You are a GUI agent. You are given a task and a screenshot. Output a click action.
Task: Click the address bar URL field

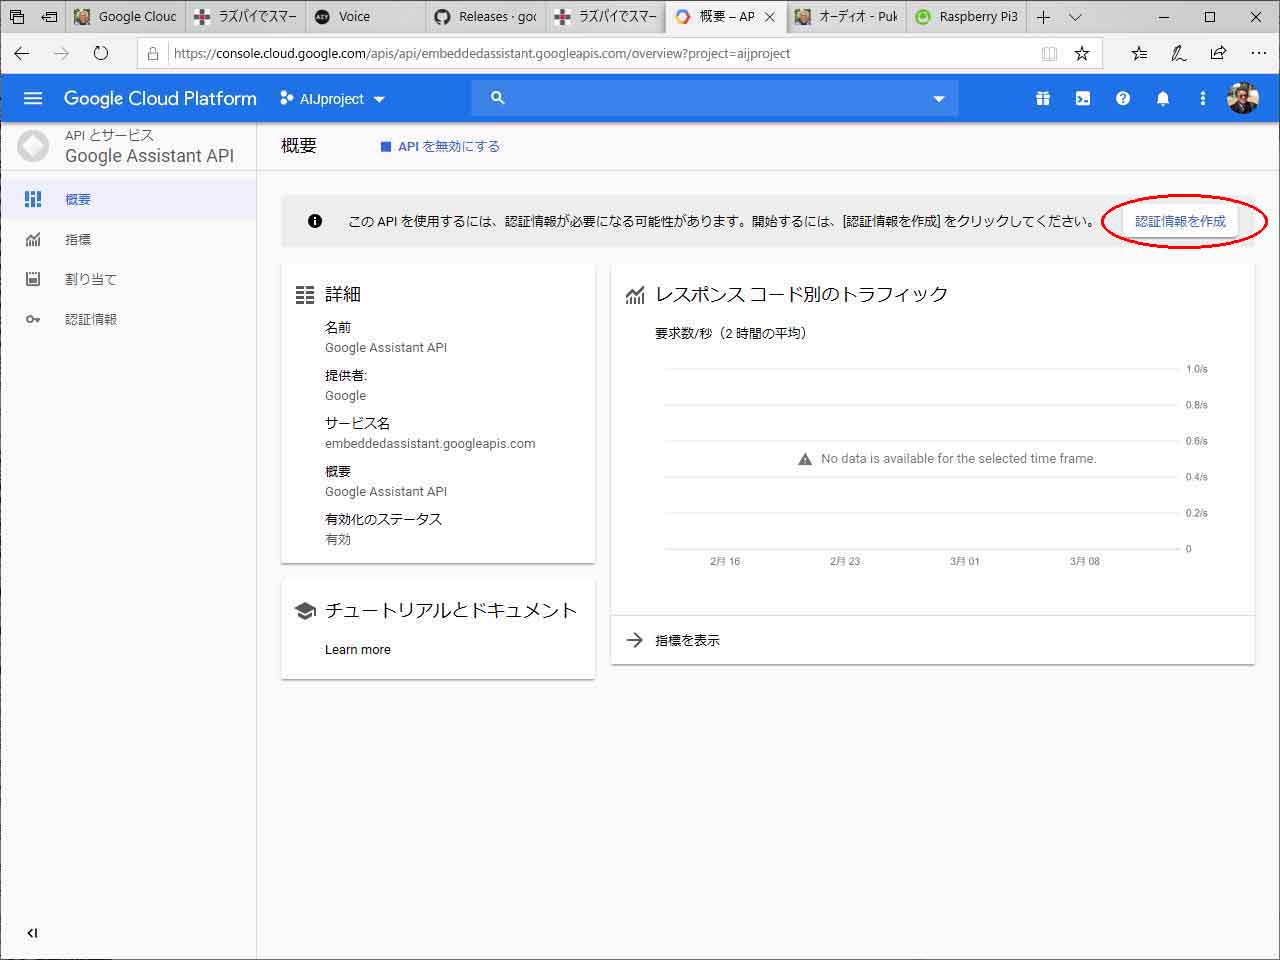tap(600, 53)
